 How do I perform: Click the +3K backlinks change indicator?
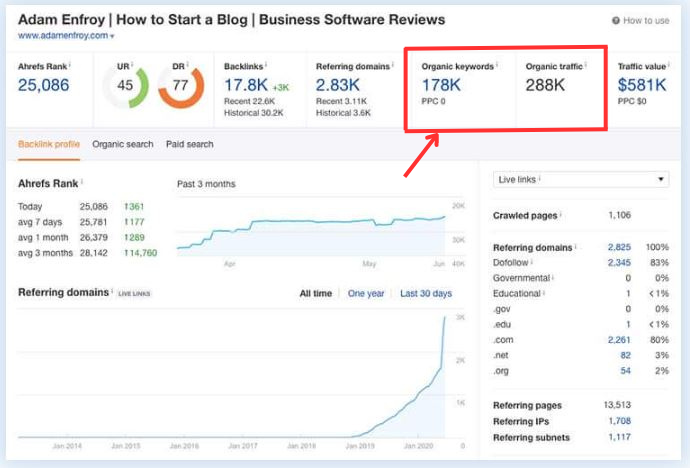281,88
